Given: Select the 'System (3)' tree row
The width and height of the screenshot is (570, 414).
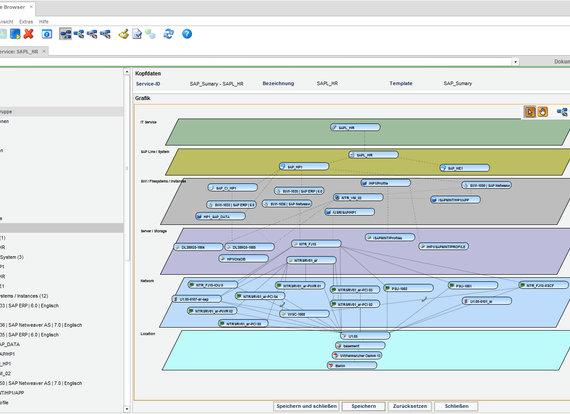Looking at the screenshot, I should tap(12, 257).
